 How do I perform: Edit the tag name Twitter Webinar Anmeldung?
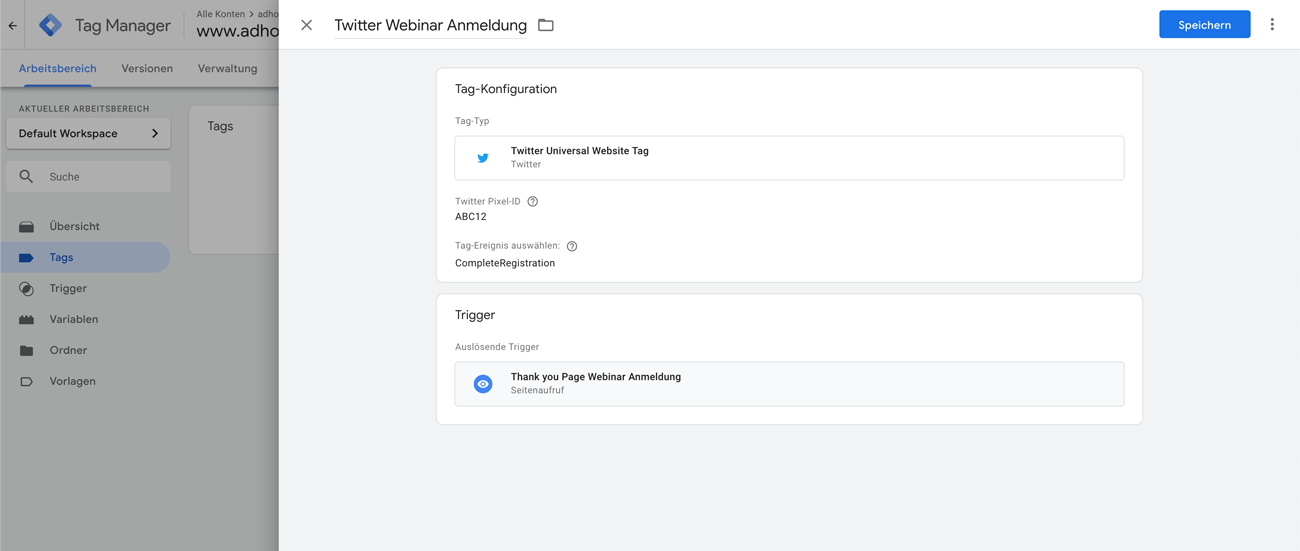430,25
